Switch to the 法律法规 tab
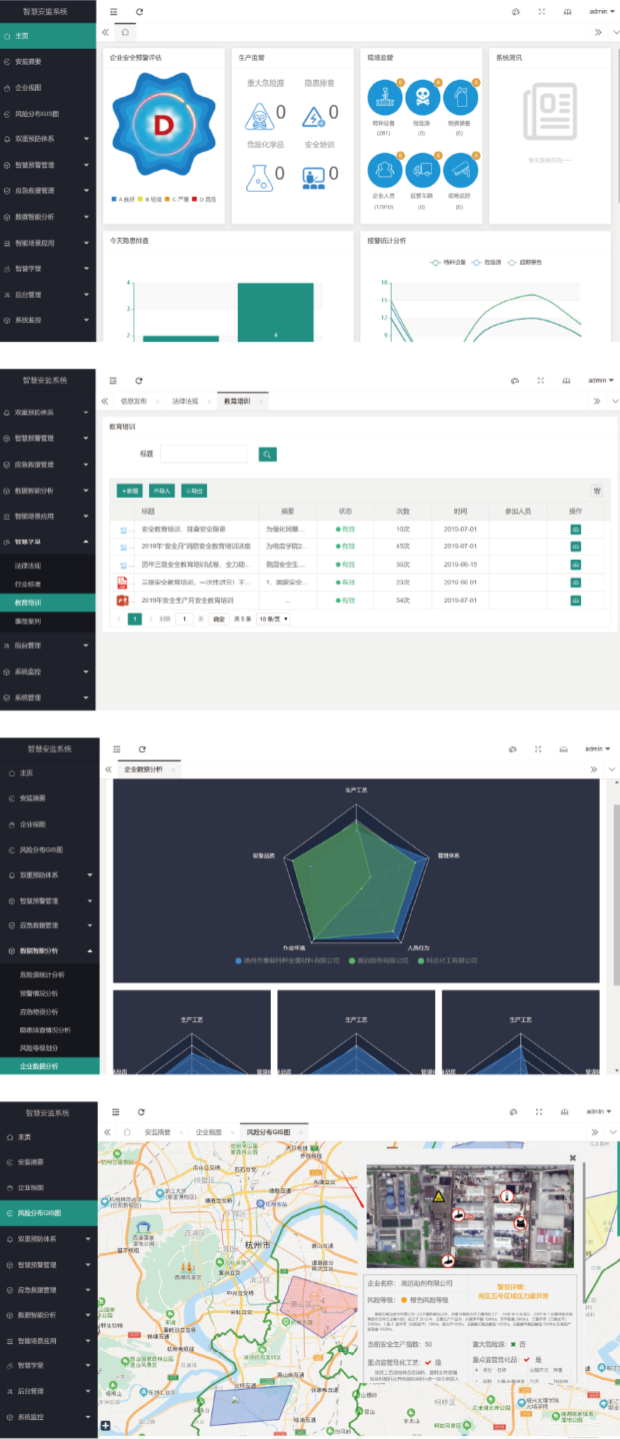Viewport: 620px width, 1439px height. 185,401
